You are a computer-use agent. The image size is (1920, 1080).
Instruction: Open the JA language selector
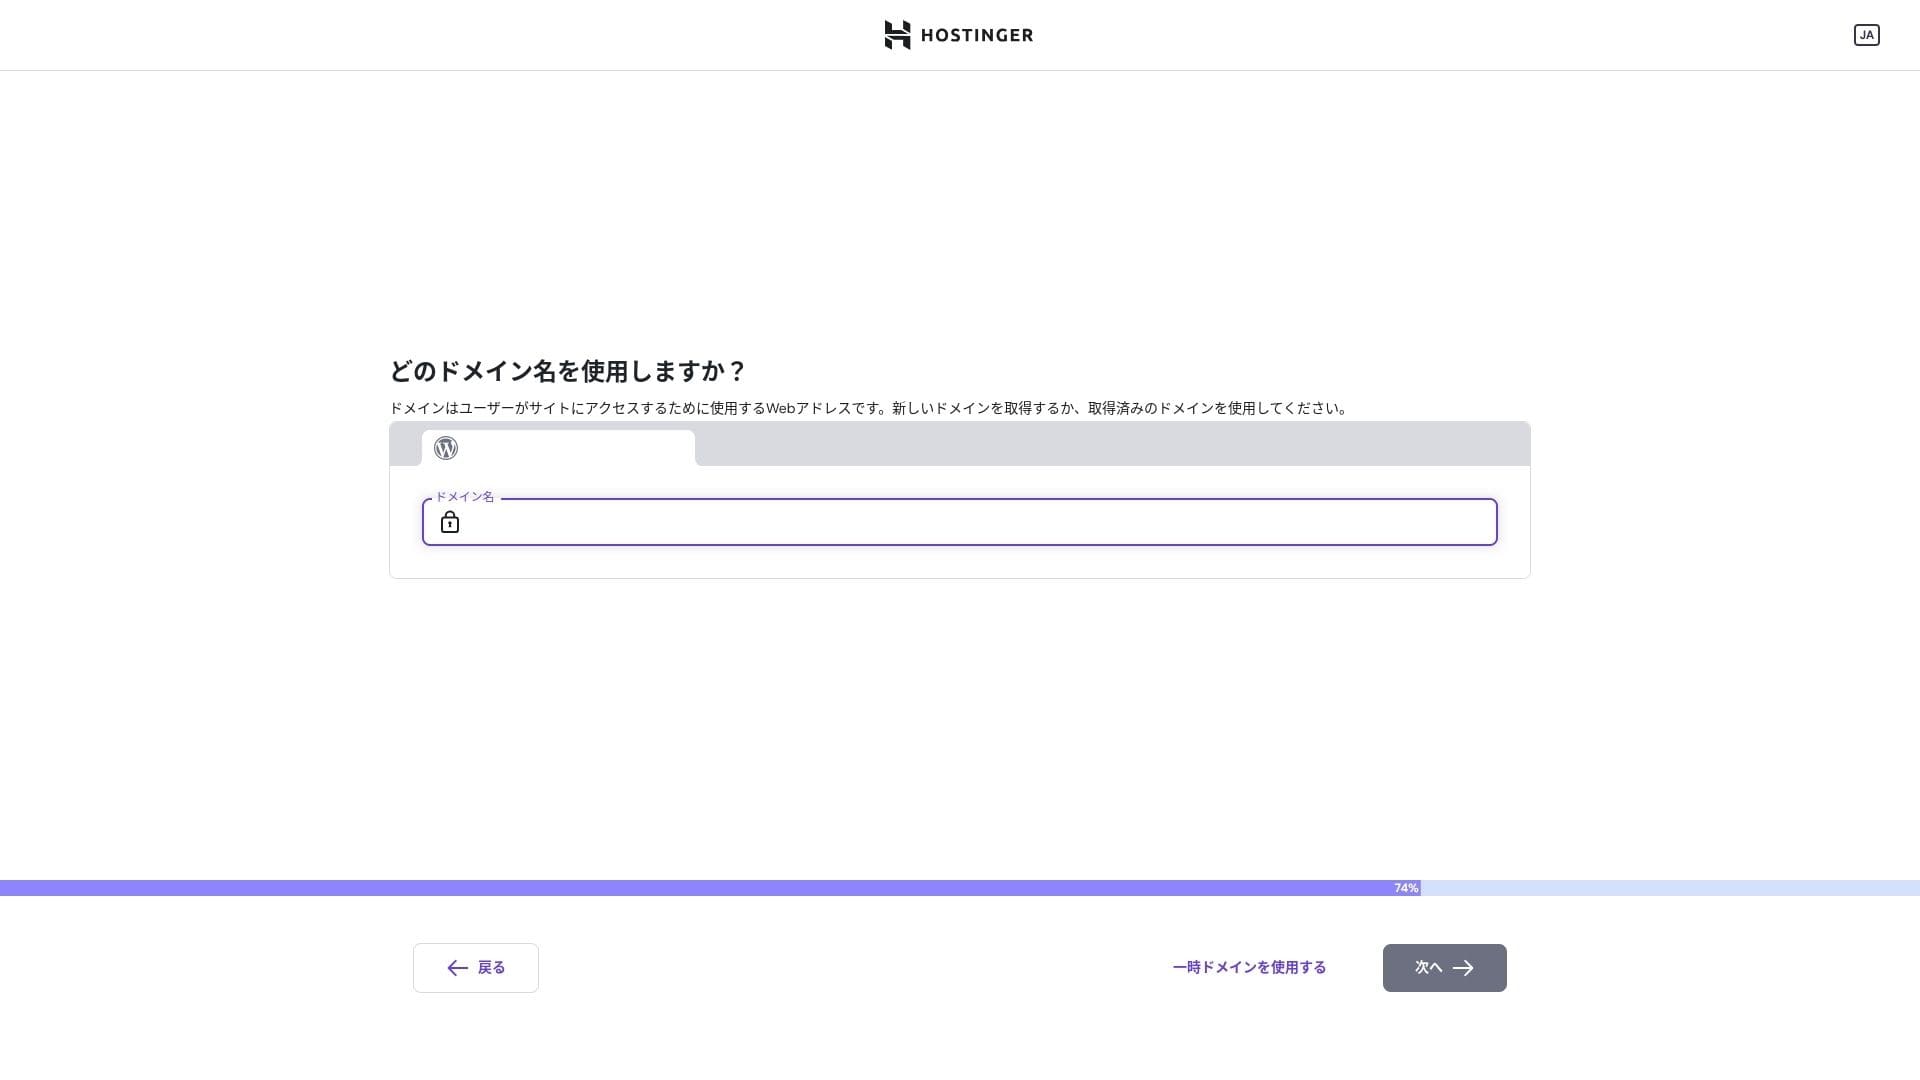[x=1866, y=35]
